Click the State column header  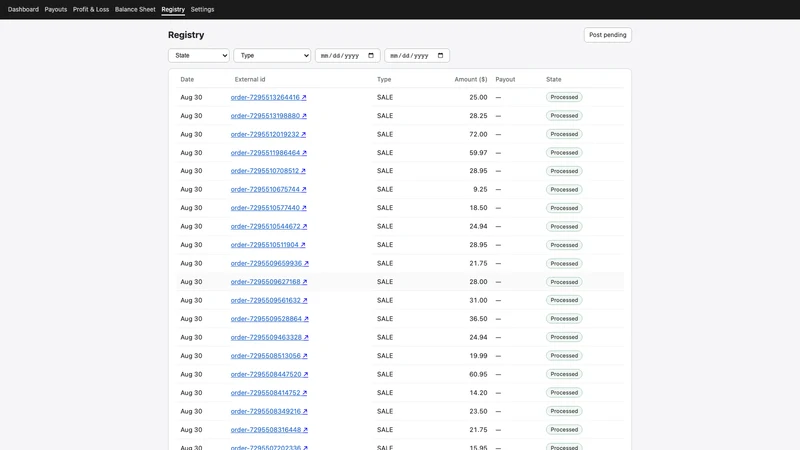(x=554, y=79)
